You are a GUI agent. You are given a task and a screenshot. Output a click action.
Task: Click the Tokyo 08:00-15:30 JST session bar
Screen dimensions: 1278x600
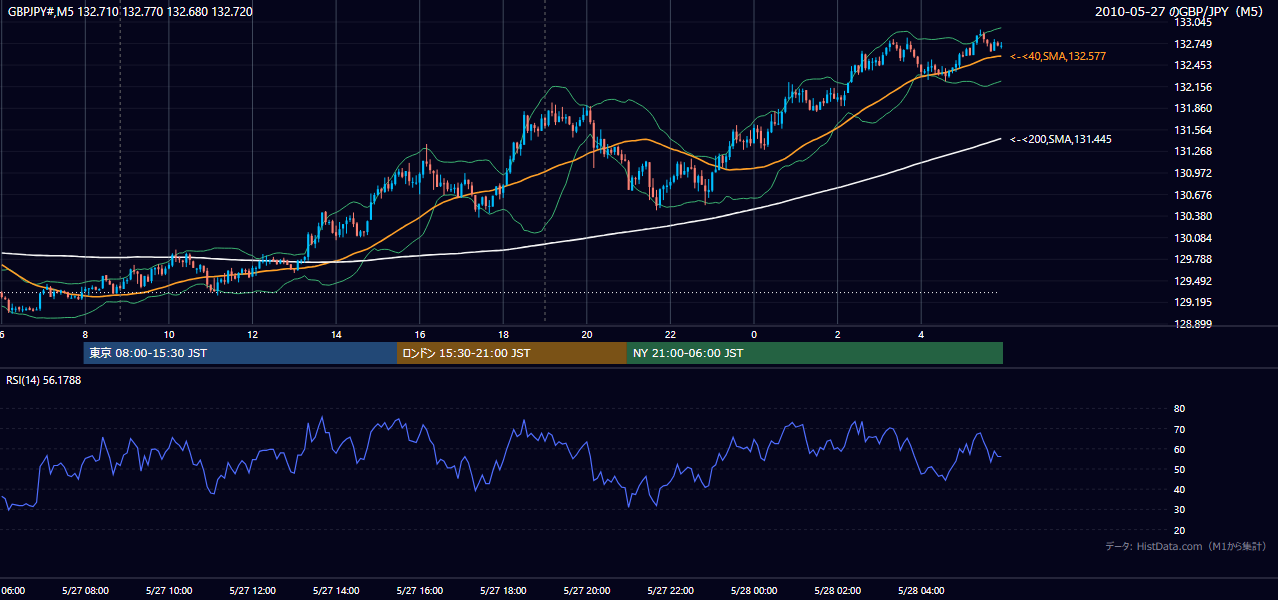coord(240,353)
